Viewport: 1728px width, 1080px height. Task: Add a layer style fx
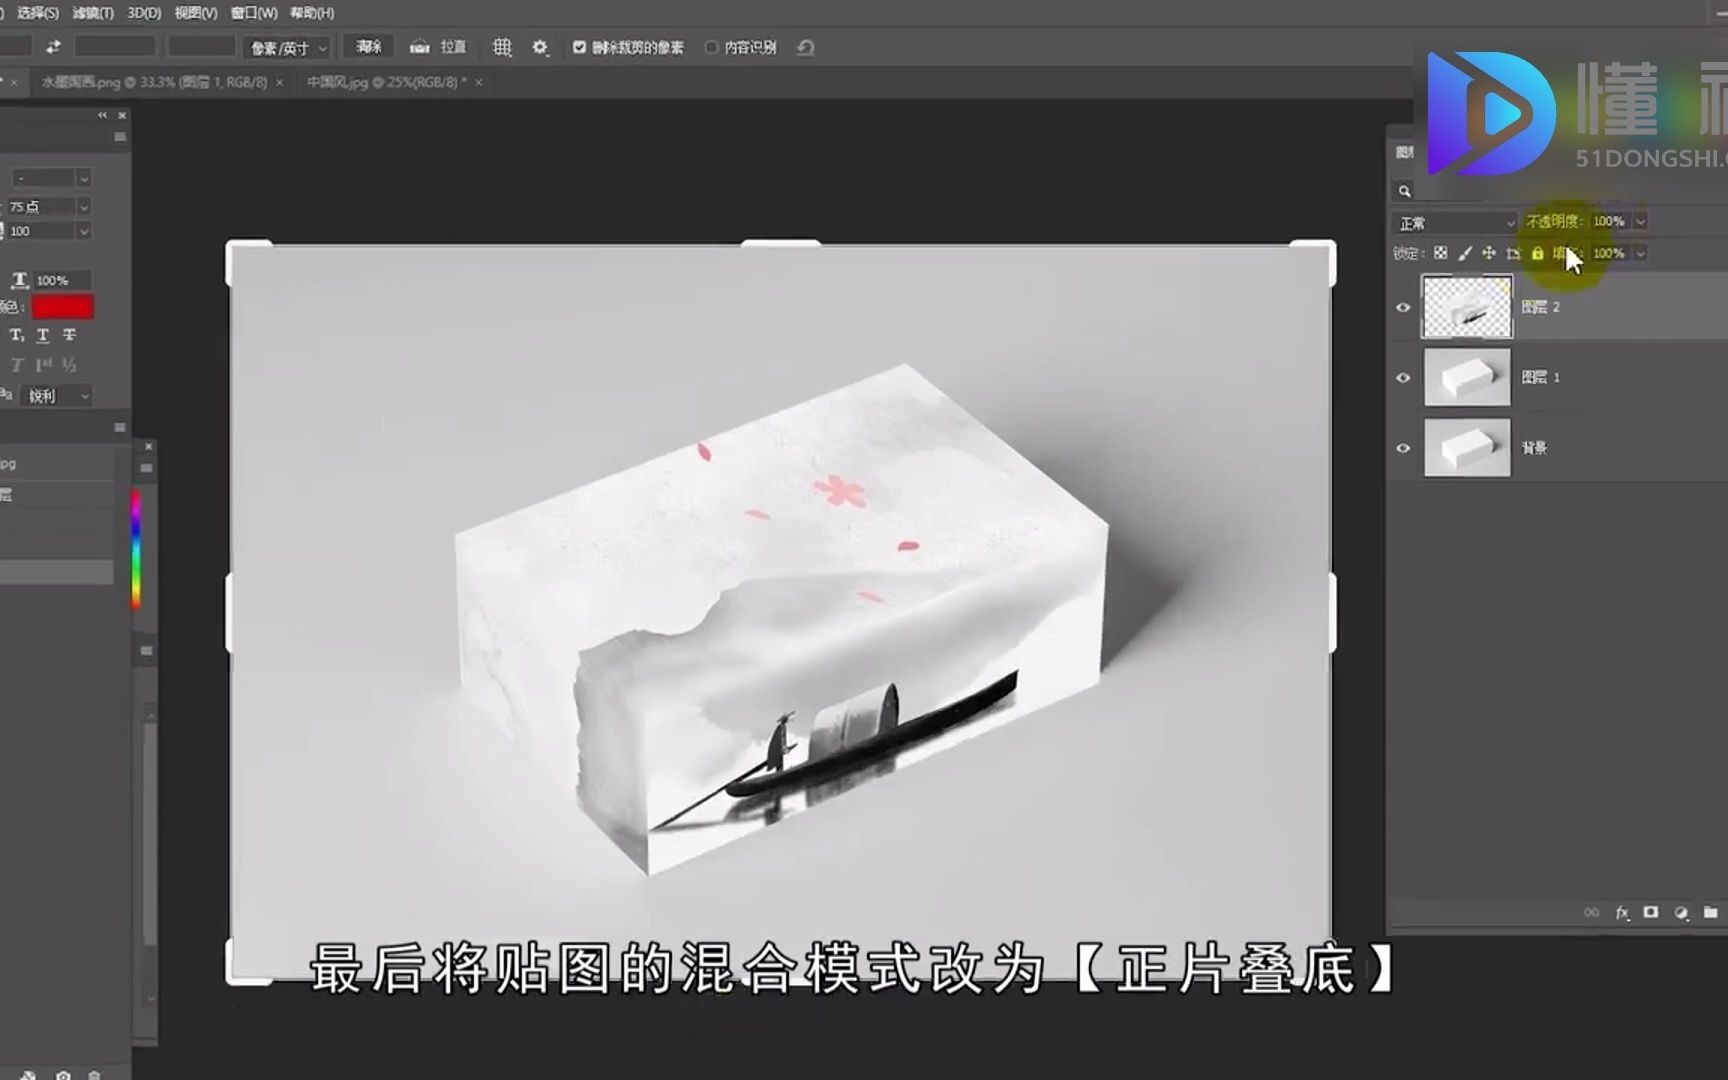(x=1622, y=912)
